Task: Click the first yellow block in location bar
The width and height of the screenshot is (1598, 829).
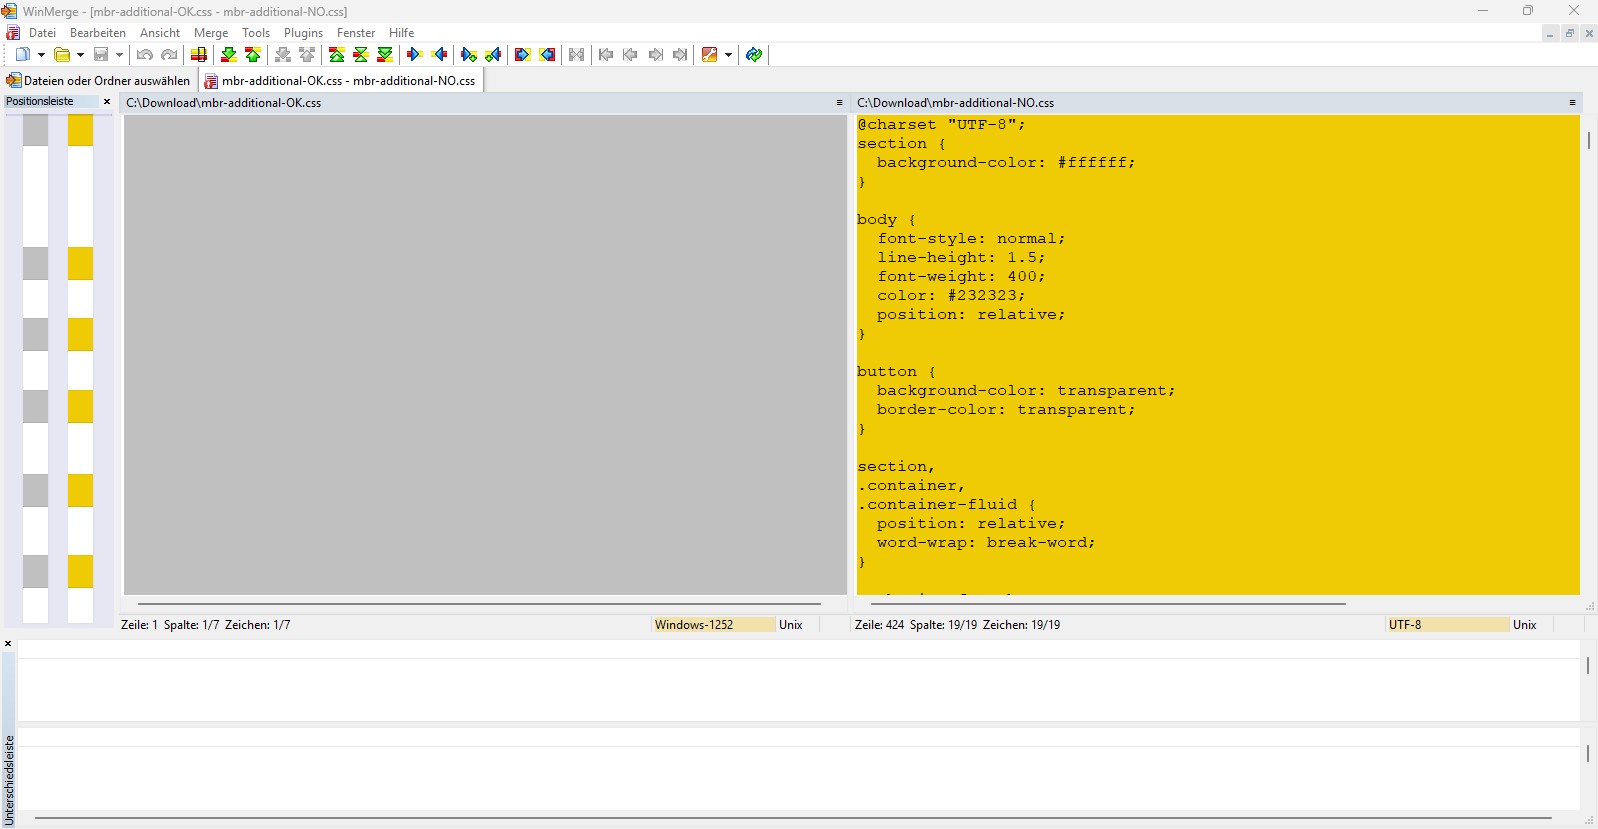Action: coord(80,130)
